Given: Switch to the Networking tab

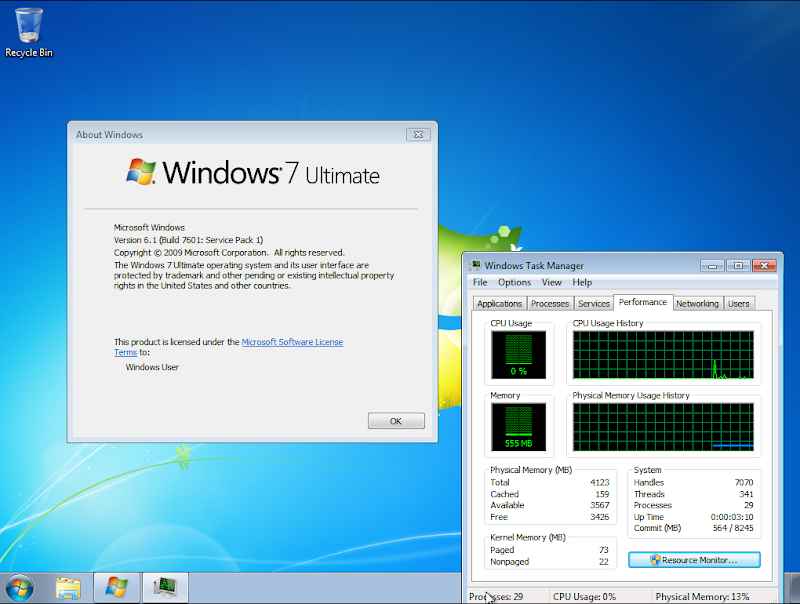Looking at the screenshot, I should (x=697, y=304).
